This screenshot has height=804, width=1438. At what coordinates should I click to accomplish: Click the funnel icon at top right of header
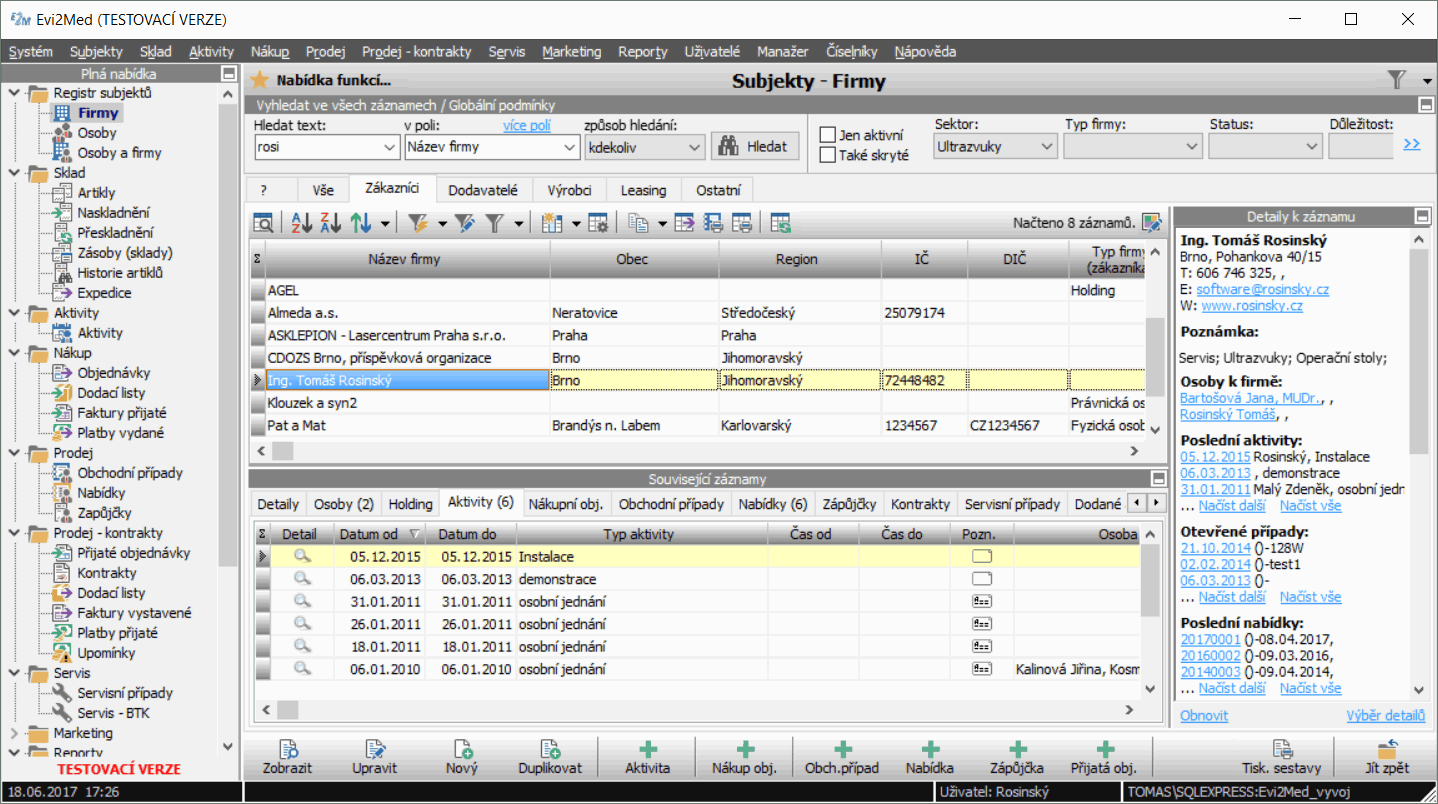coord(1397,80)
